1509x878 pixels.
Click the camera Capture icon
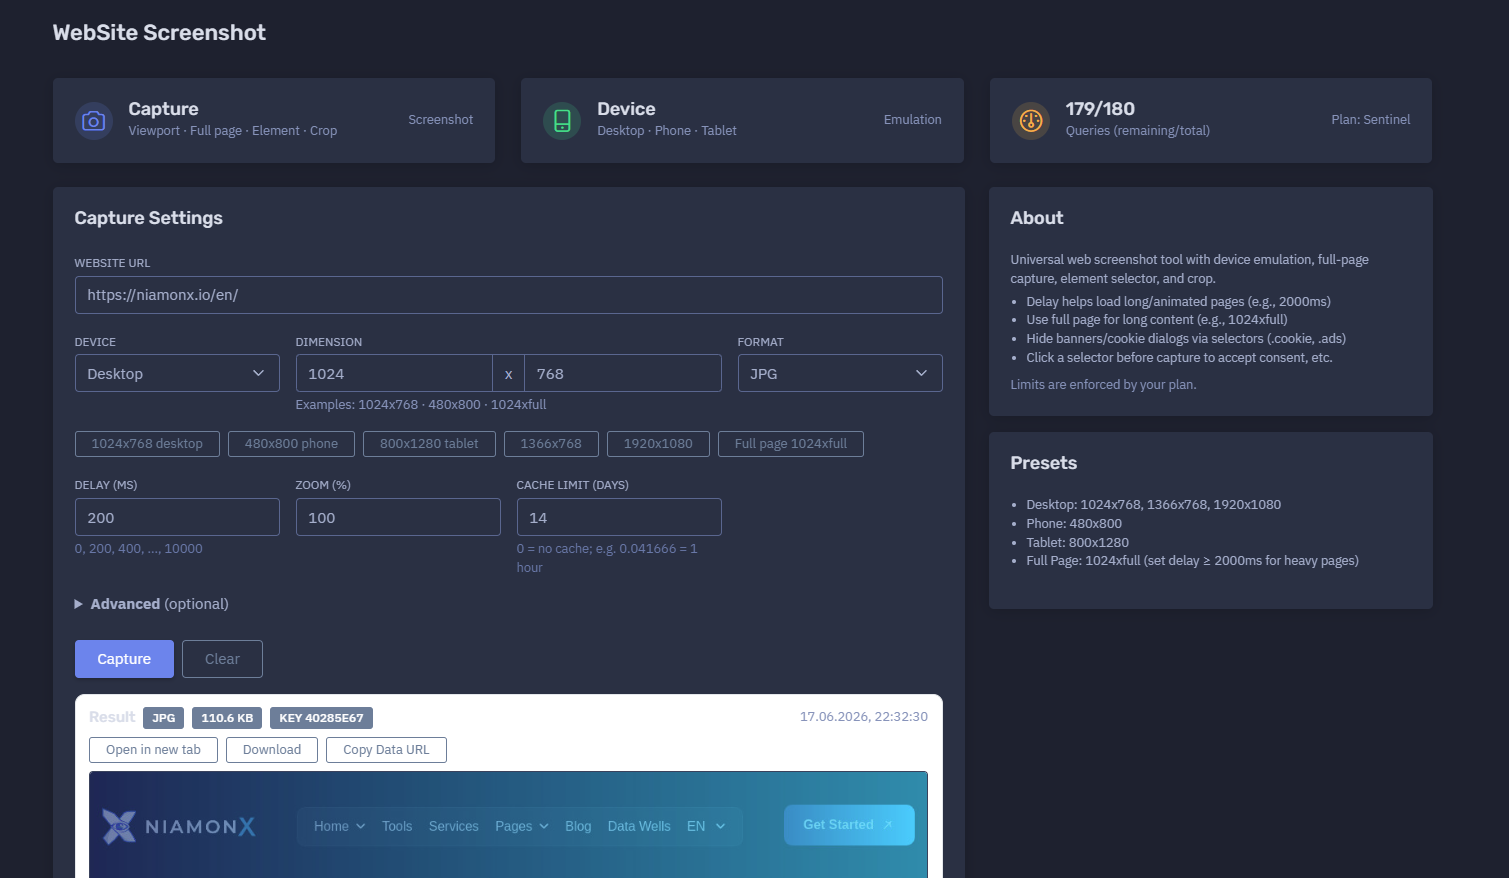[93, 121]
